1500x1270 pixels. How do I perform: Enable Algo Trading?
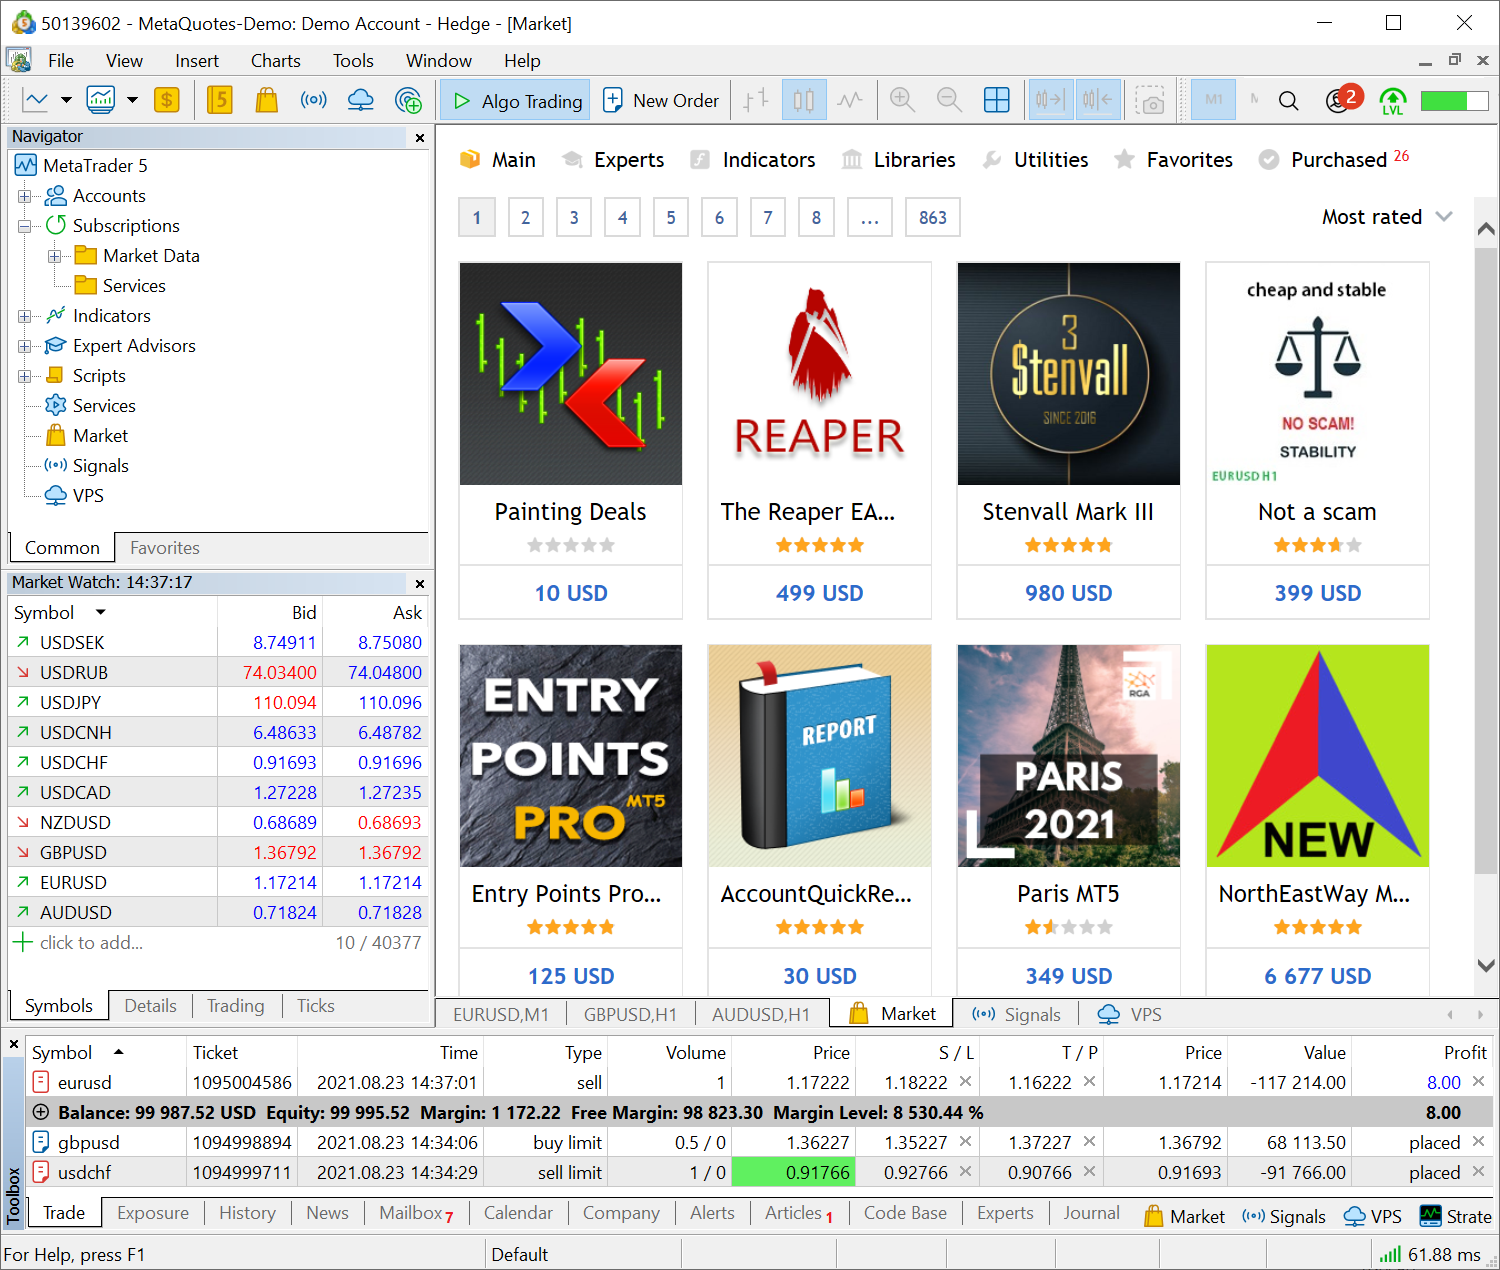tap(514, 100)
